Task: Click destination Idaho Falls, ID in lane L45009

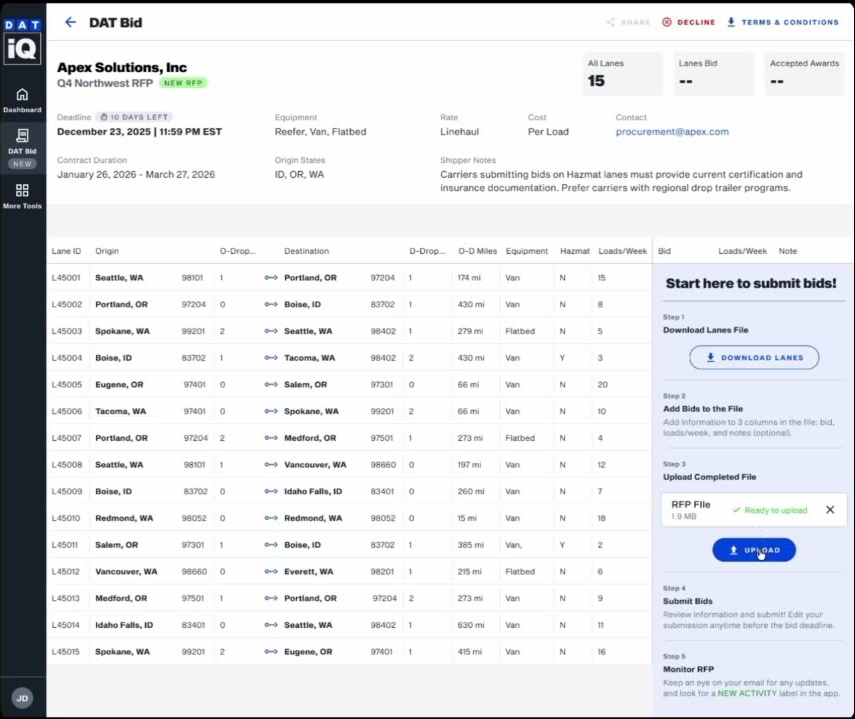Action: (x=313, y=491)
